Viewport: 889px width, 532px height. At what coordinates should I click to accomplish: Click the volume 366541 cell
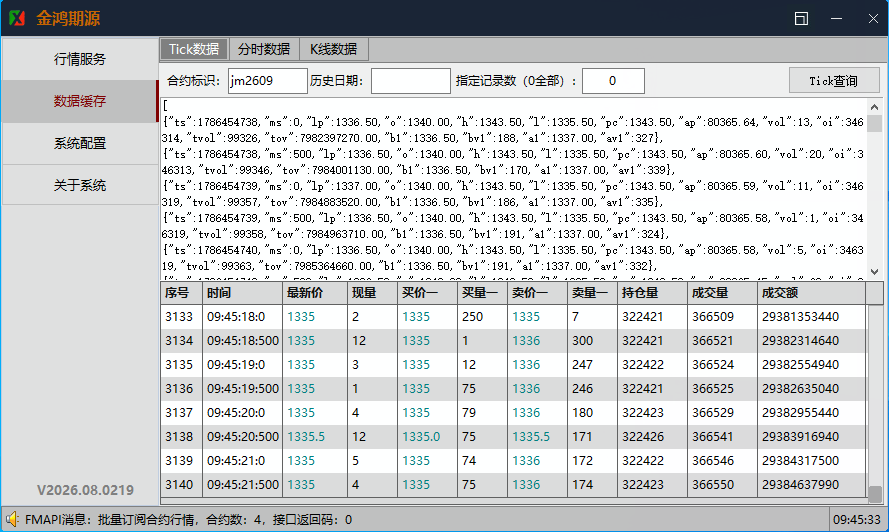click(x=722, y=437)
